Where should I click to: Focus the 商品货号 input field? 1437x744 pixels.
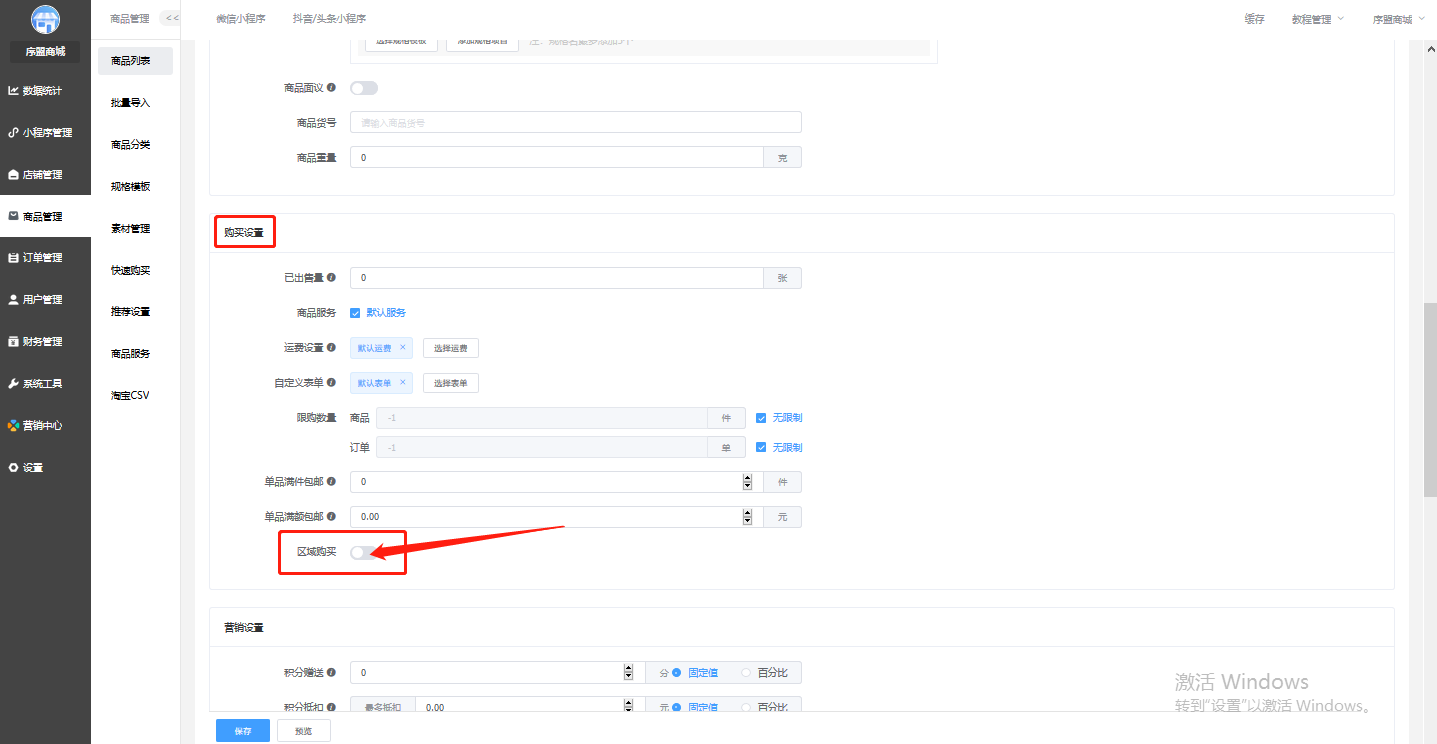tap(576, 122)
